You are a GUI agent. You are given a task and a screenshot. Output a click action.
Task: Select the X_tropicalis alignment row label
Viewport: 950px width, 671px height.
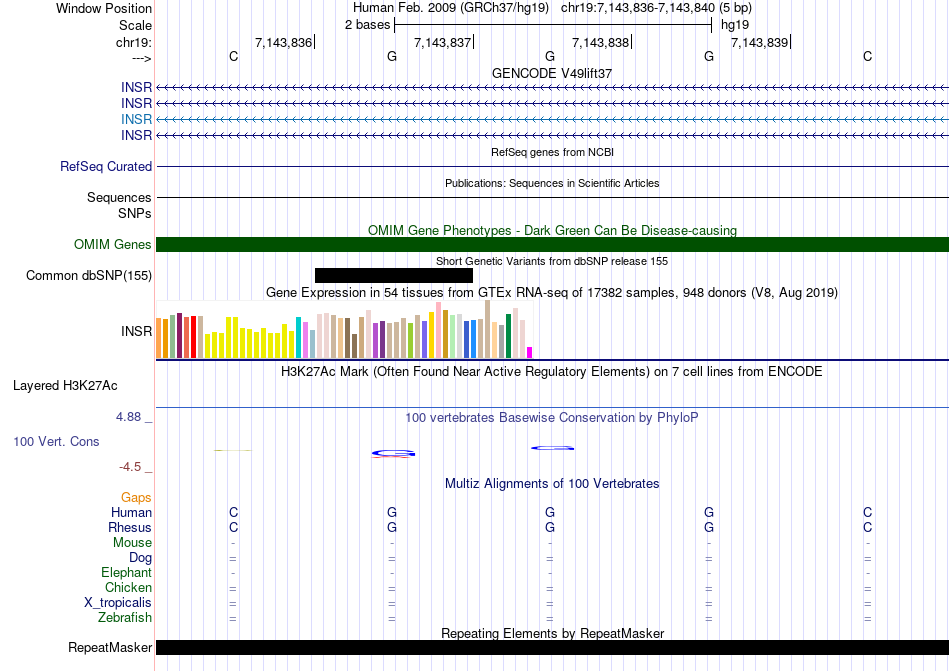(118, 603)
